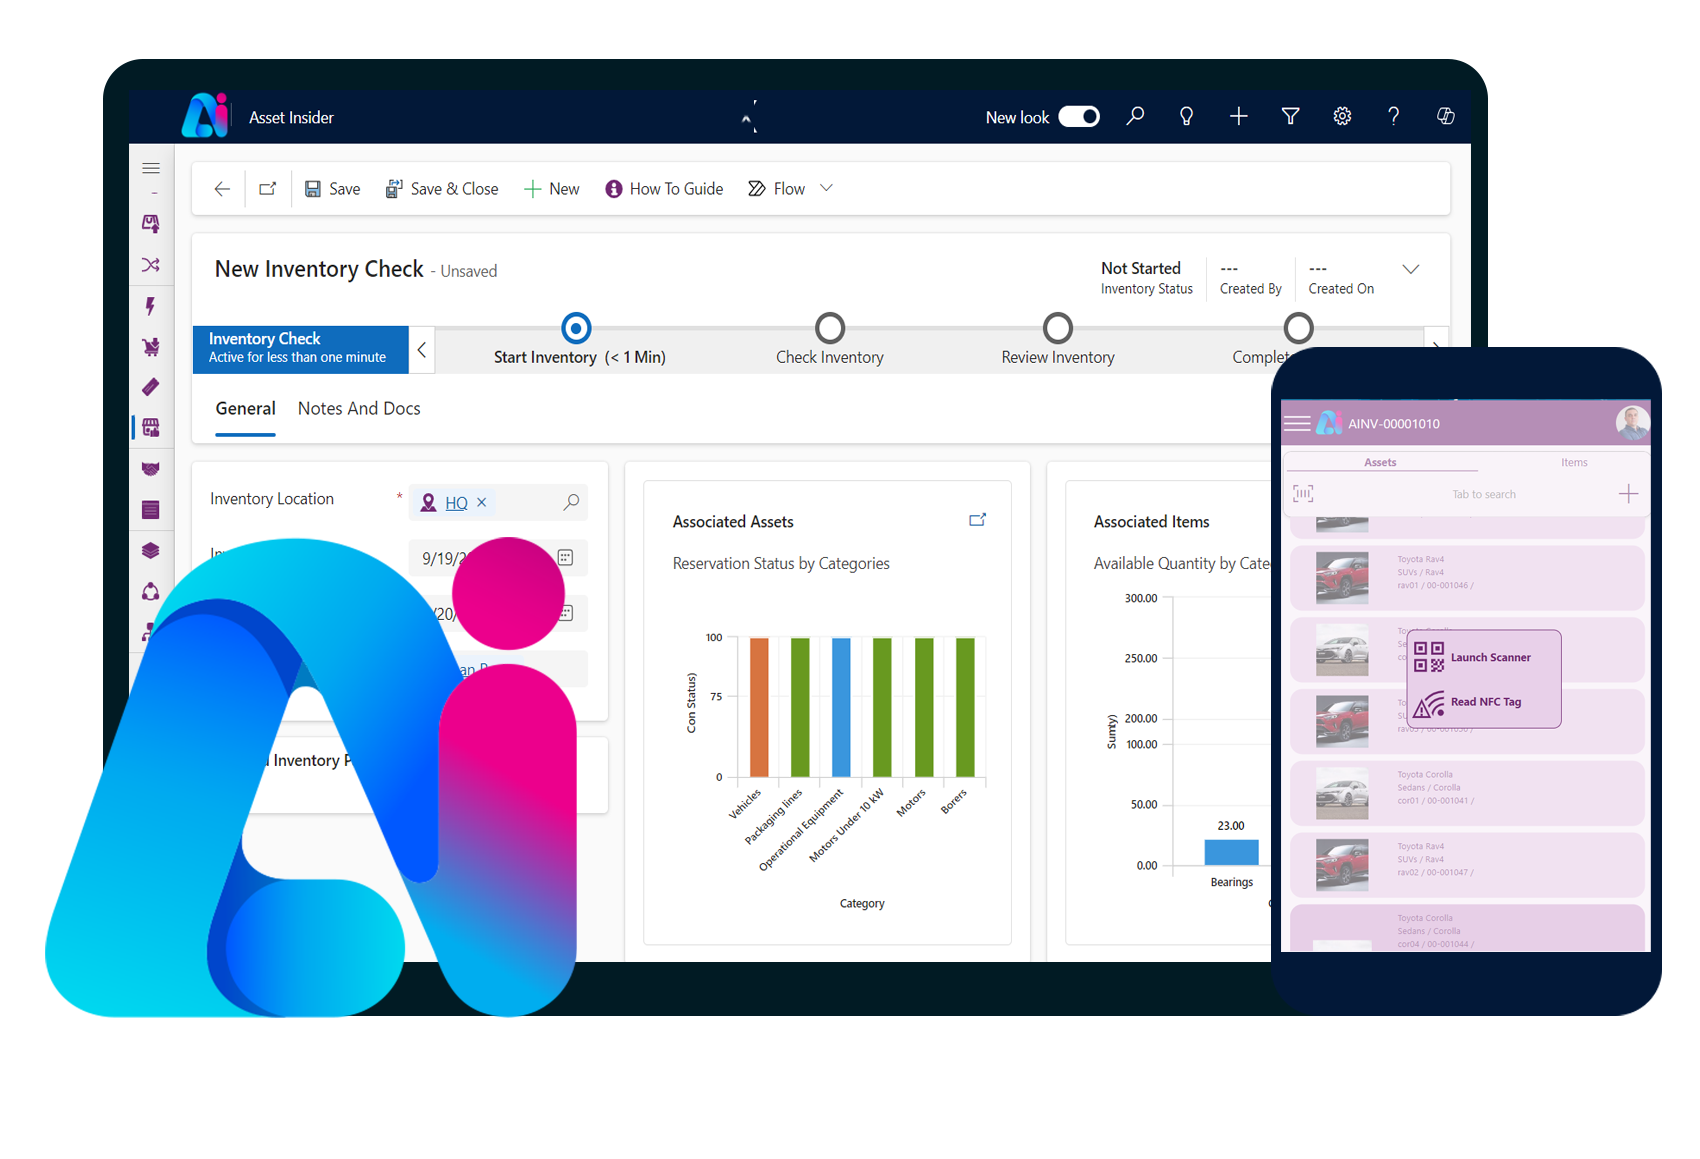Choose Launch Scanner in phone popup

pyautogui.click(x=1472, y=657)
